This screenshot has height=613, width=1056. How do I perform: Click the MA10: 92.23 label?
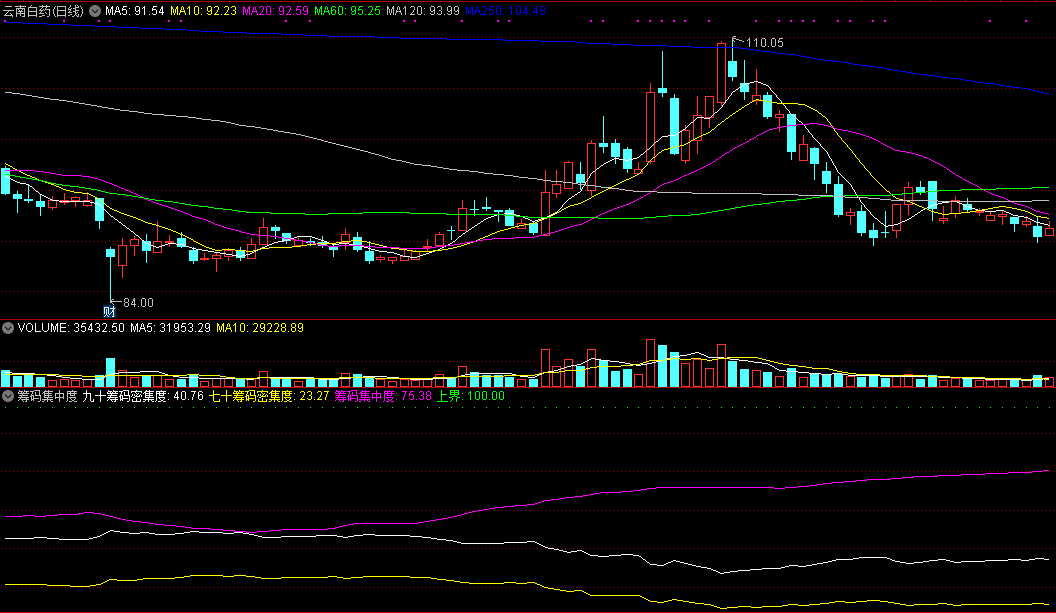pos(203,11)
